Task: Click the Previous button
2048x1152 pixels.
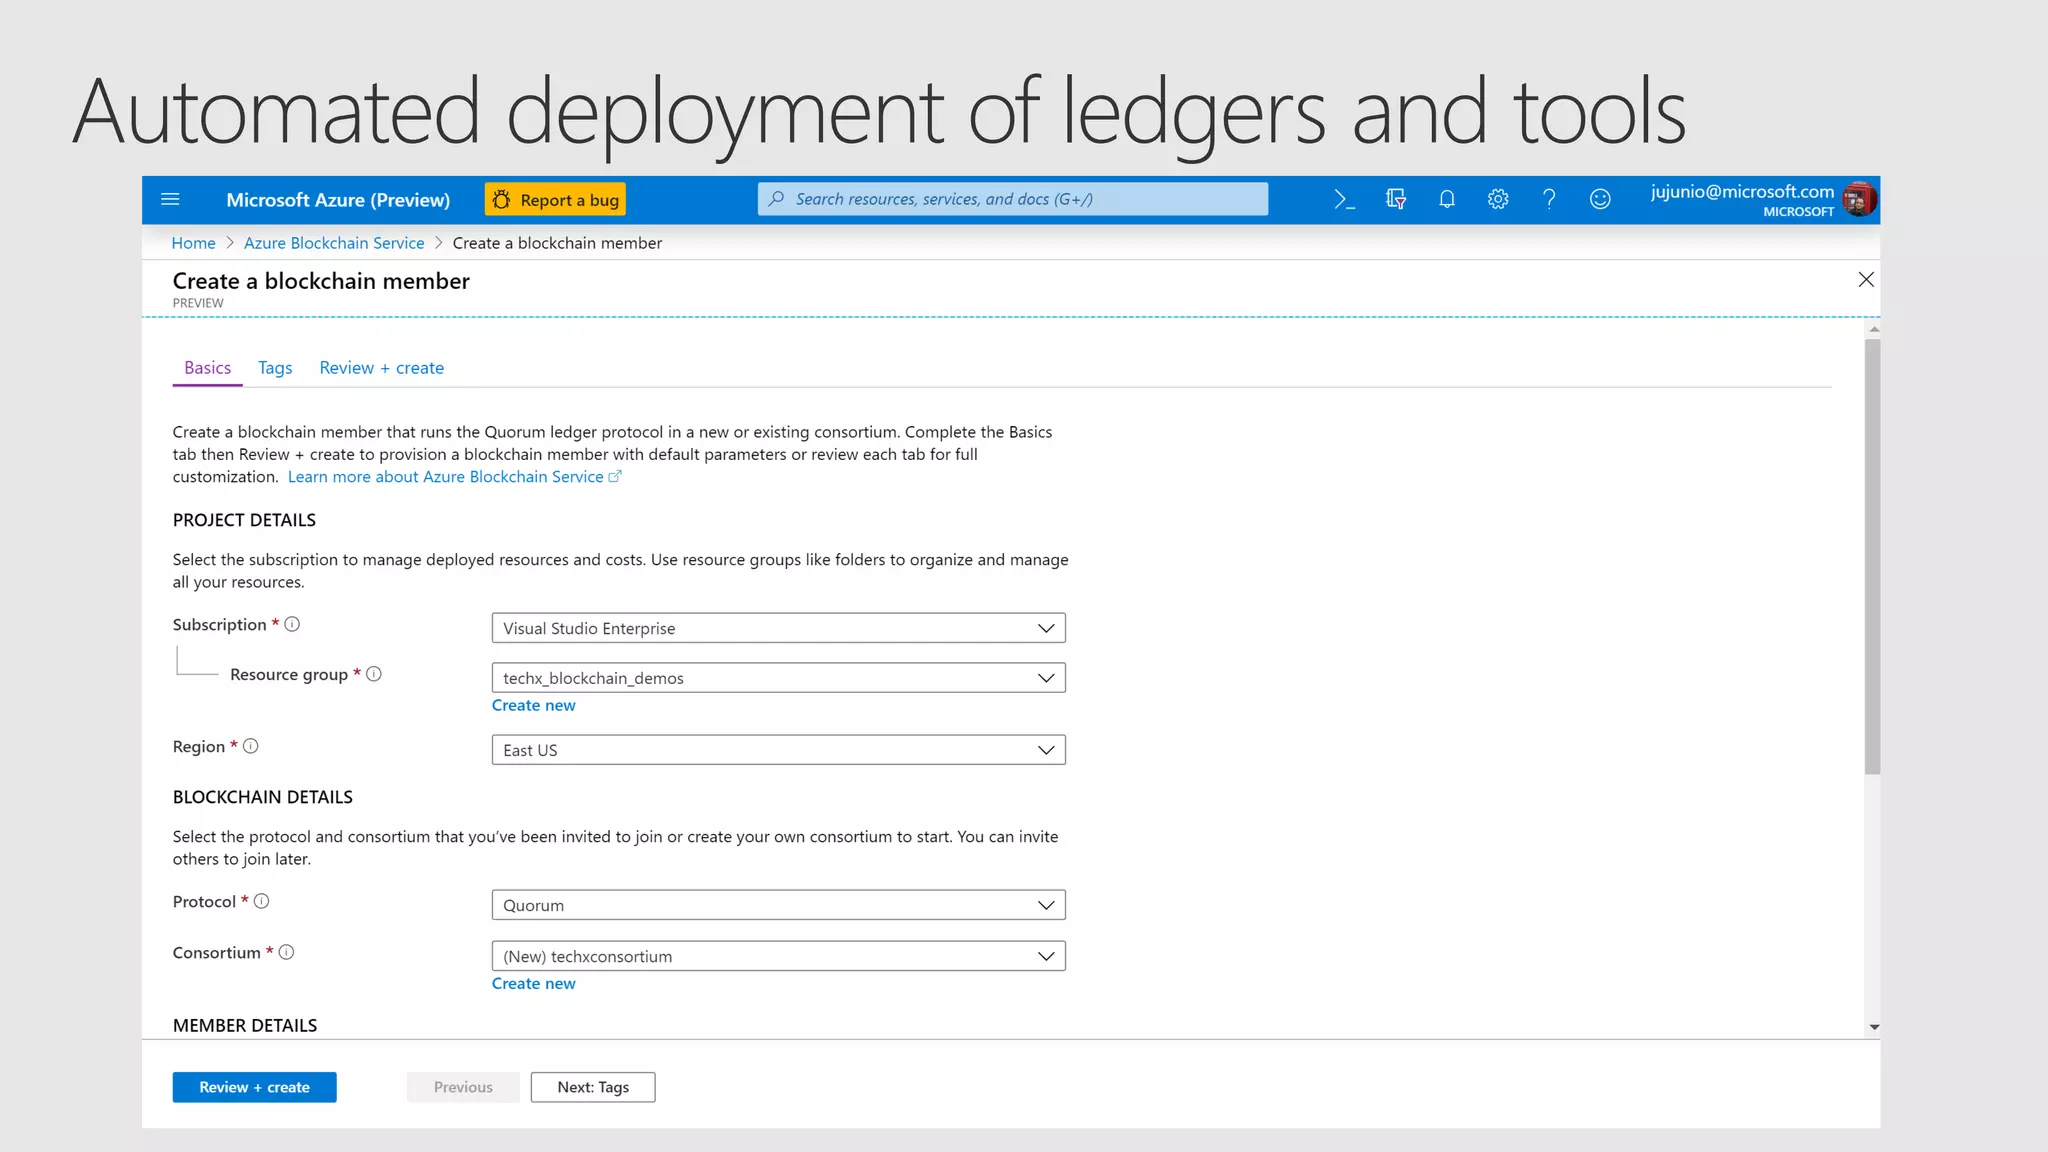Action: [x=463, y=1087]
